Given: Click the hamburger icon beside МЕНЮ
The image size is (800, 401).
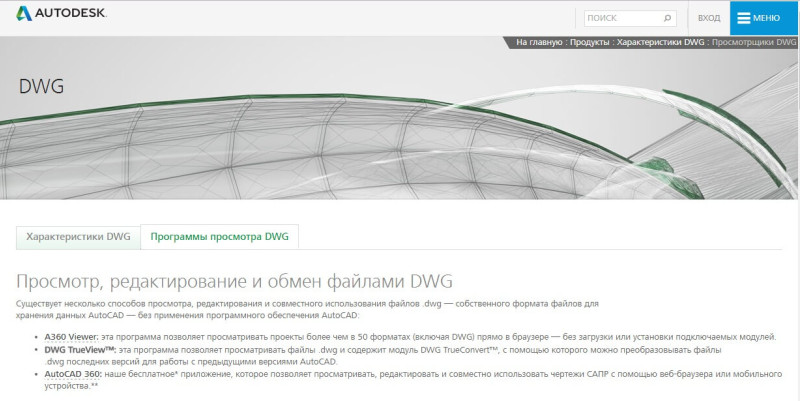Looking at the screenshot, I should tap(744, 18).
